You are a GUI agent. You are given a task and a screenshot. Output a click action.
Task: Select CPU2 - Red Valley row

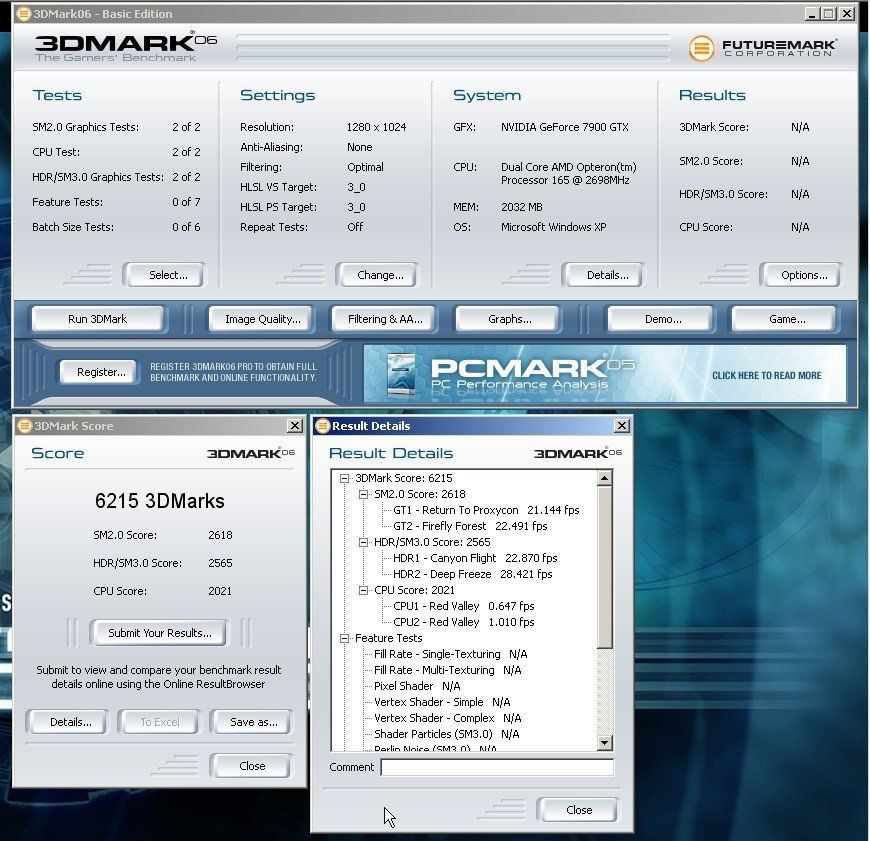point(464,622)
